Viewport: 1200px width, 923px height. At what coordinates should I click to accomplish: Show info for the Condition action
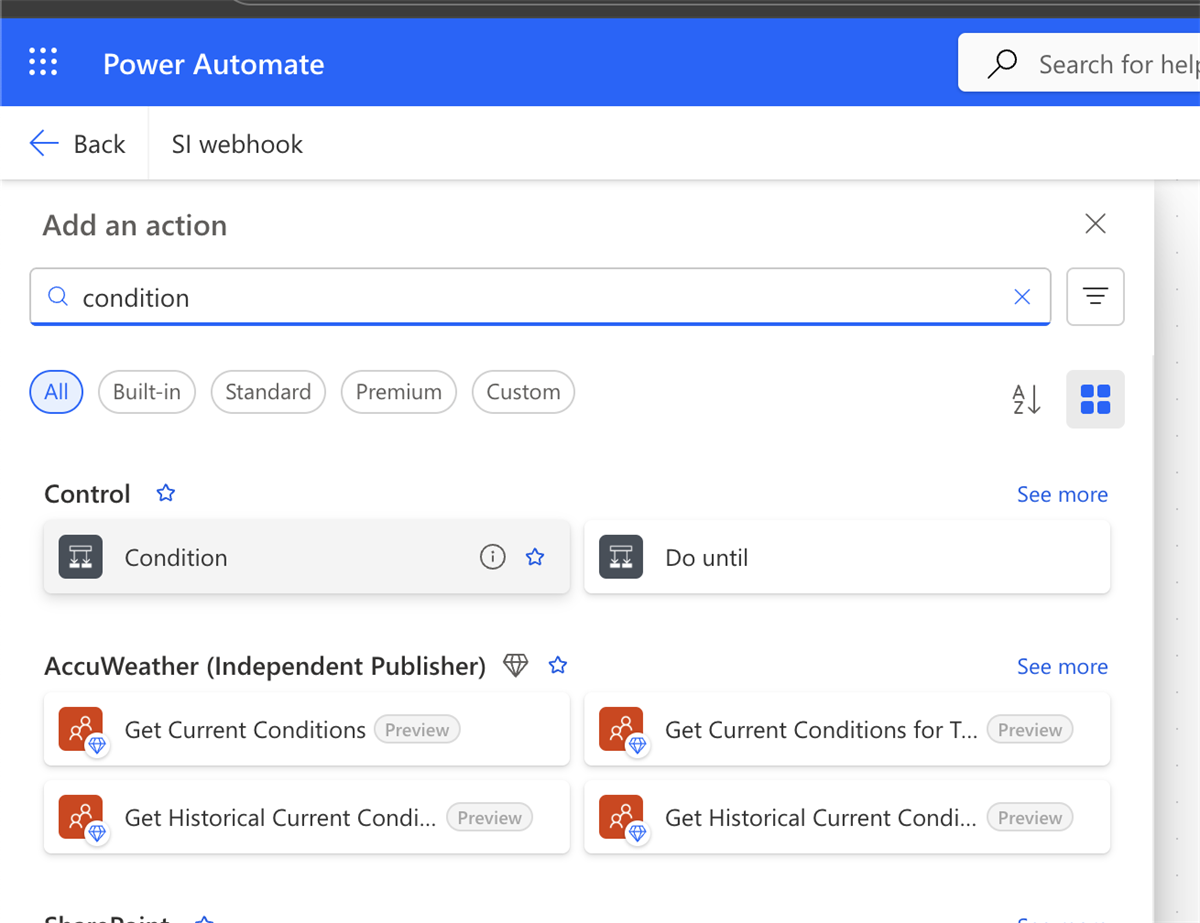[x=492, y=557]
